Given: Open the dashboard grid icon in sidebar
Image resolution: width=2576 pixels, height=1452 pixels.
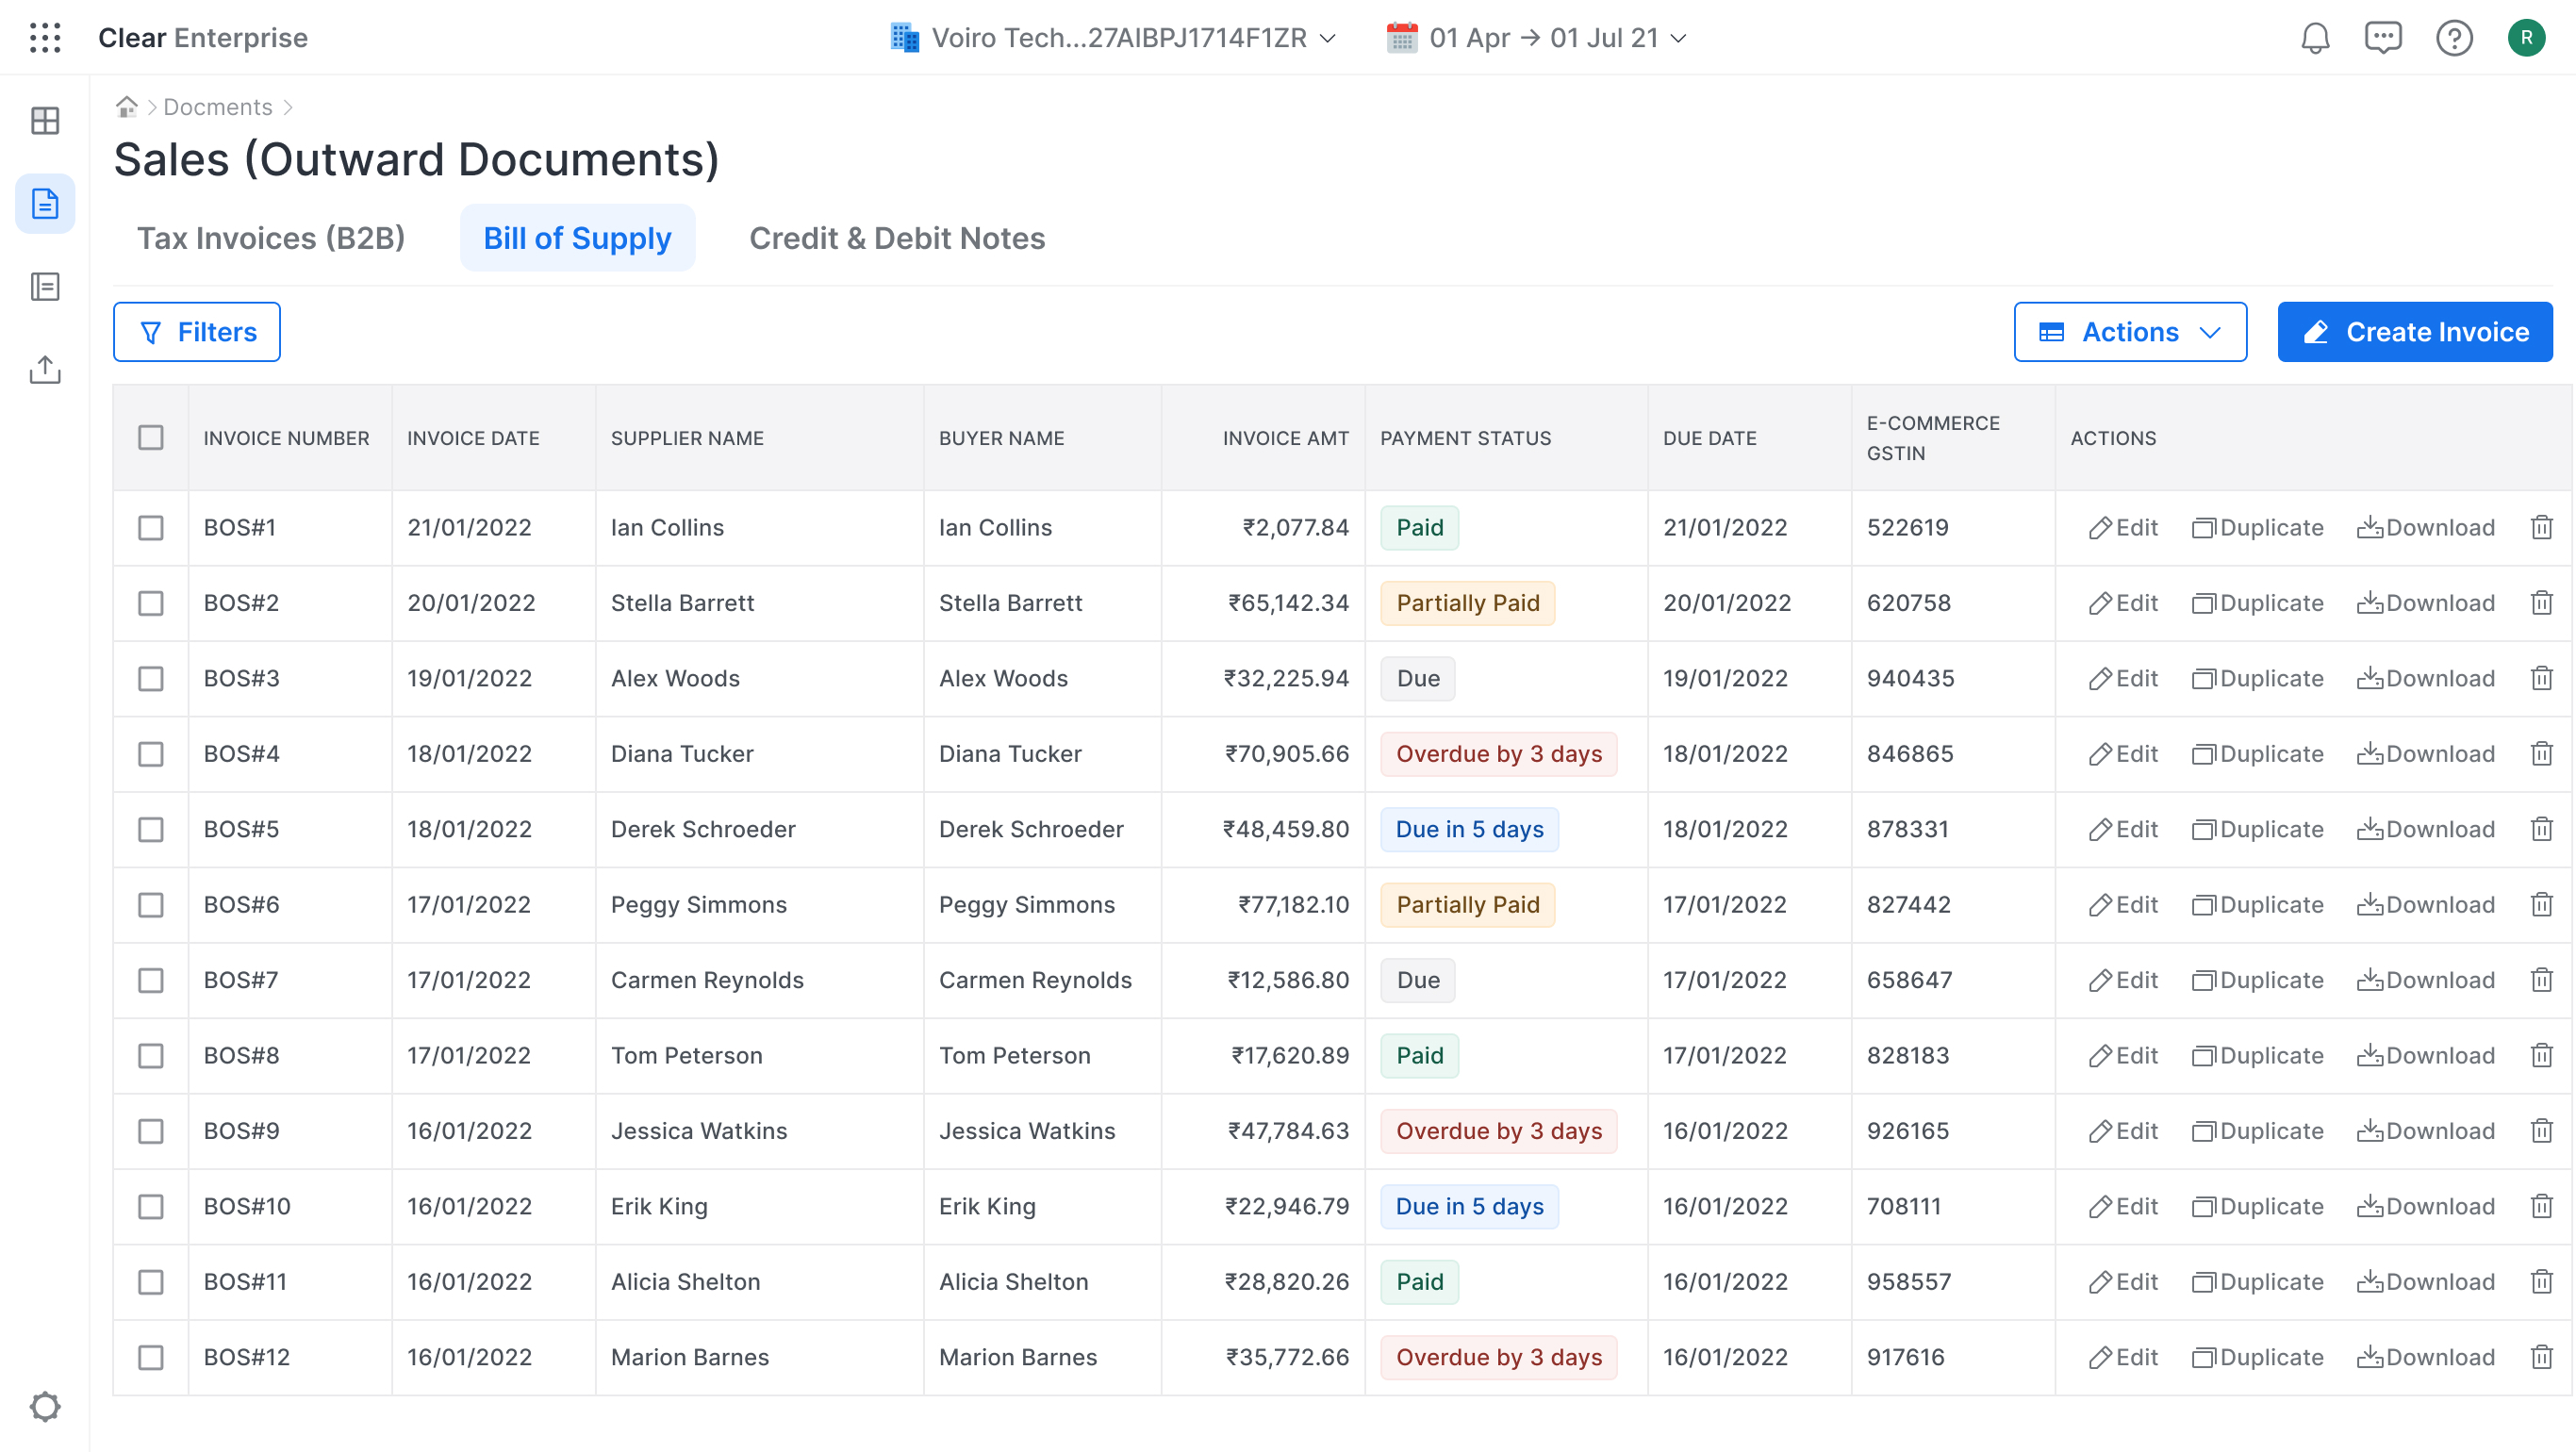Looking at the screenshot, I should [x=45, y=121].
